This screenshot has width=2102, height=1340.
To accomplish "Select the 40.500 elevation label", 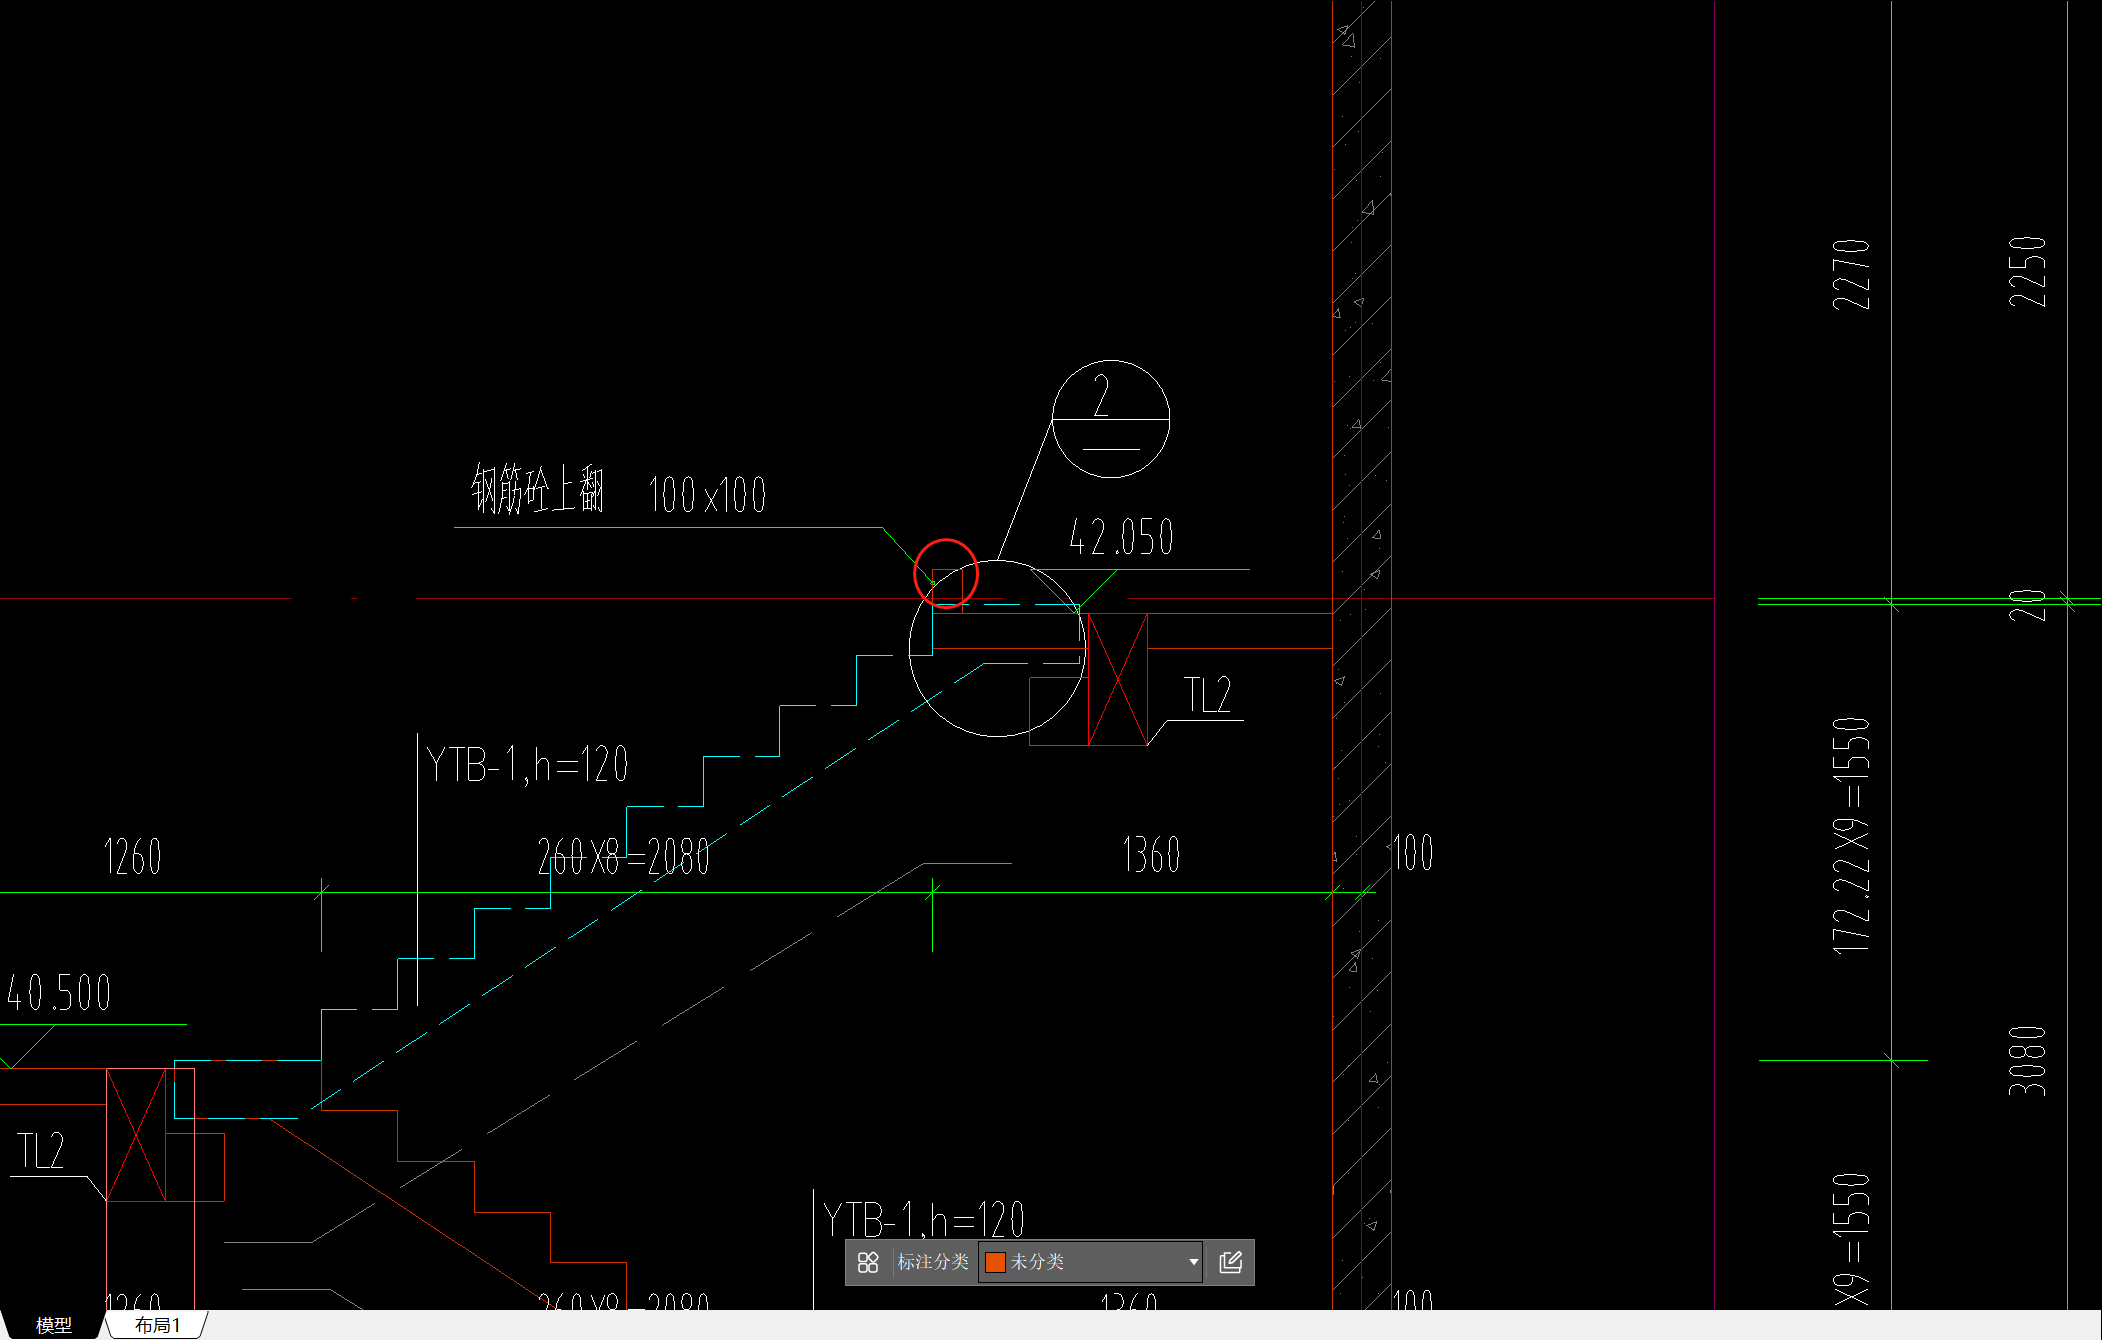I will tap(59, 993).
